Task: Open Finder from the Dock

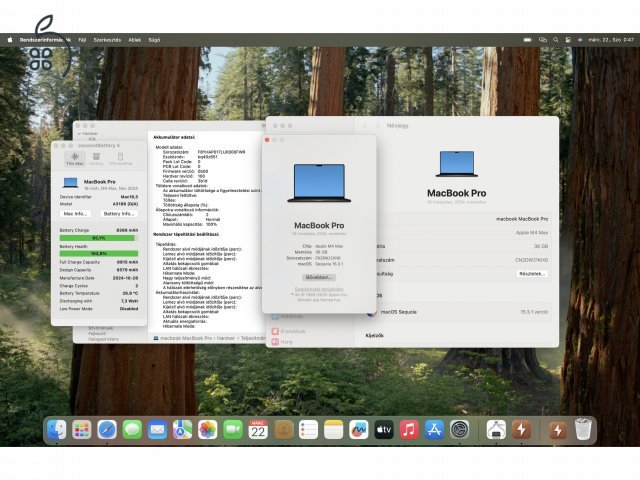Action: [56, 430]
